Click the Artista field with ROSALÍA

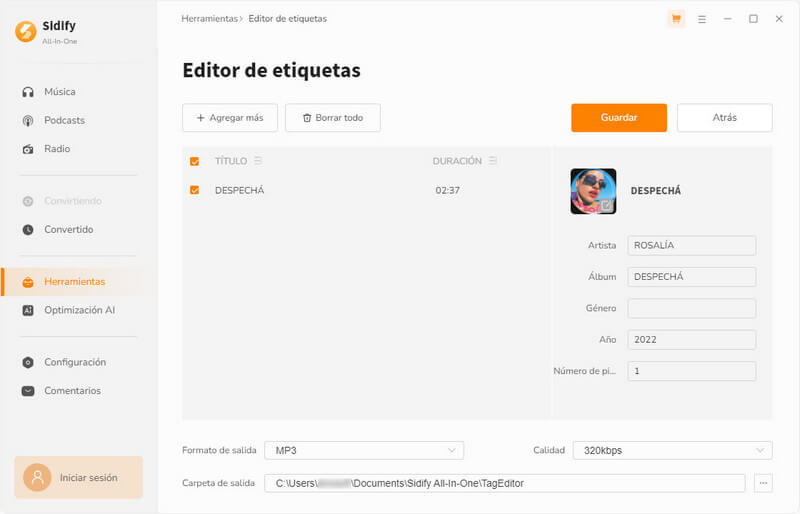[x=691, y=246]
